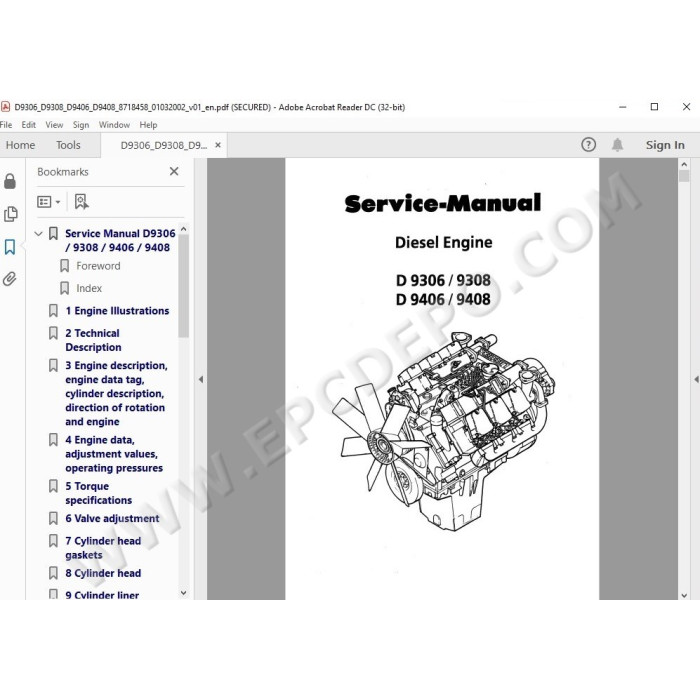Open the bookmarks options list dropdown
The height and width of the screenshot is (700, 700).
(x=49, y=202)
